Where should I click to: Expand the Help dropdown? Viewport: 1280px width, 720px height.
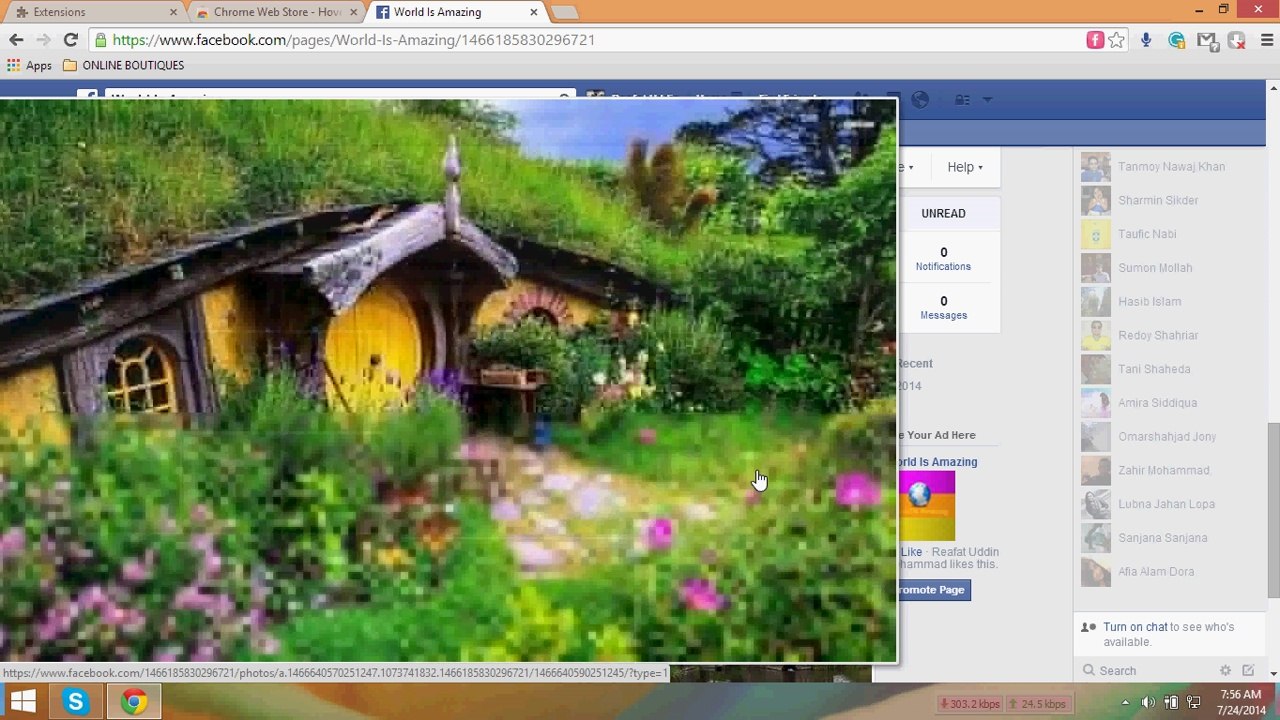tap(965, 167)
